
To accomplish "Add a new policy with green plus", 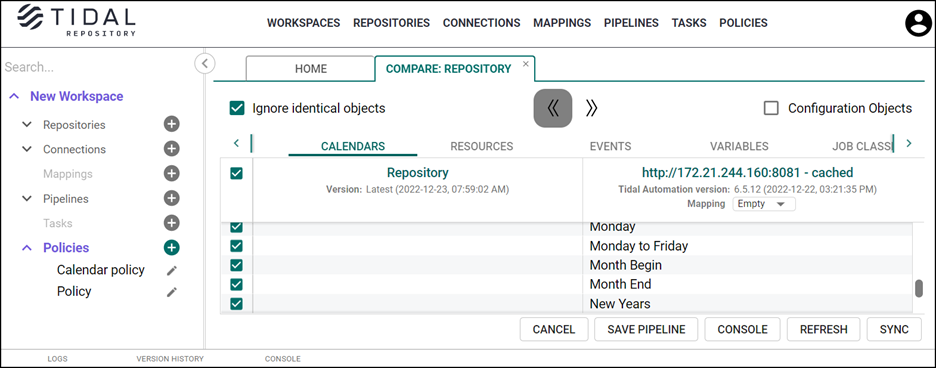I will point(171,247).
